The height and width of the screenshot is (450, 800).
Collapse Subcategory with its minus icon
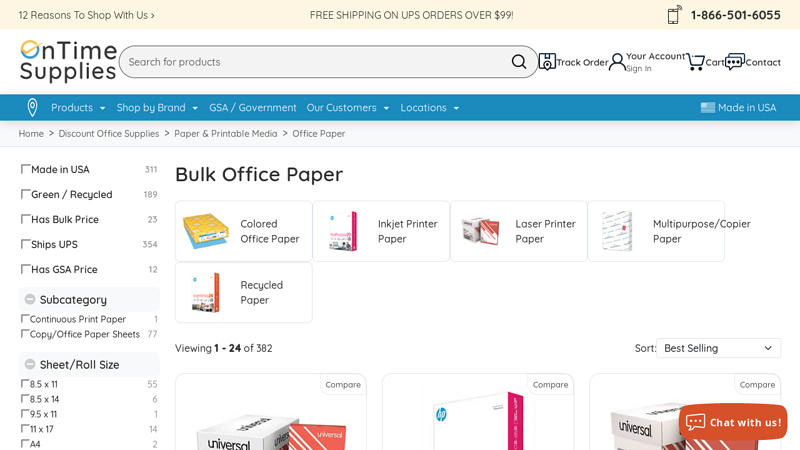click(x=30, y=299)
